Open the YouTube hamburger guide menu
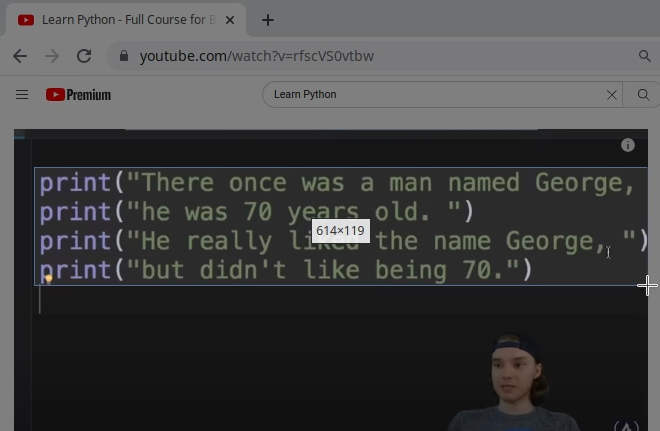 [22, 95]
